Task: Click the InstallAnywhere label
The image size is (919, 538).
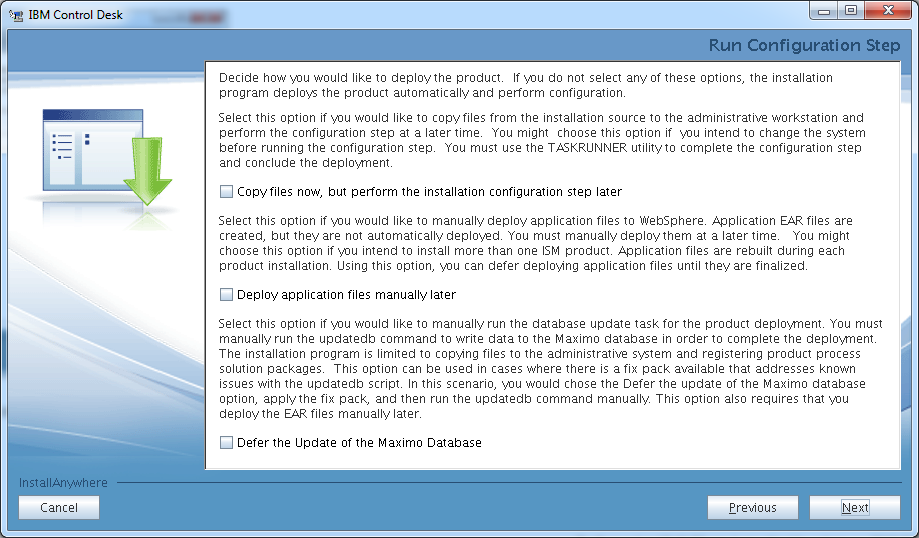Action: pos(63,482)
